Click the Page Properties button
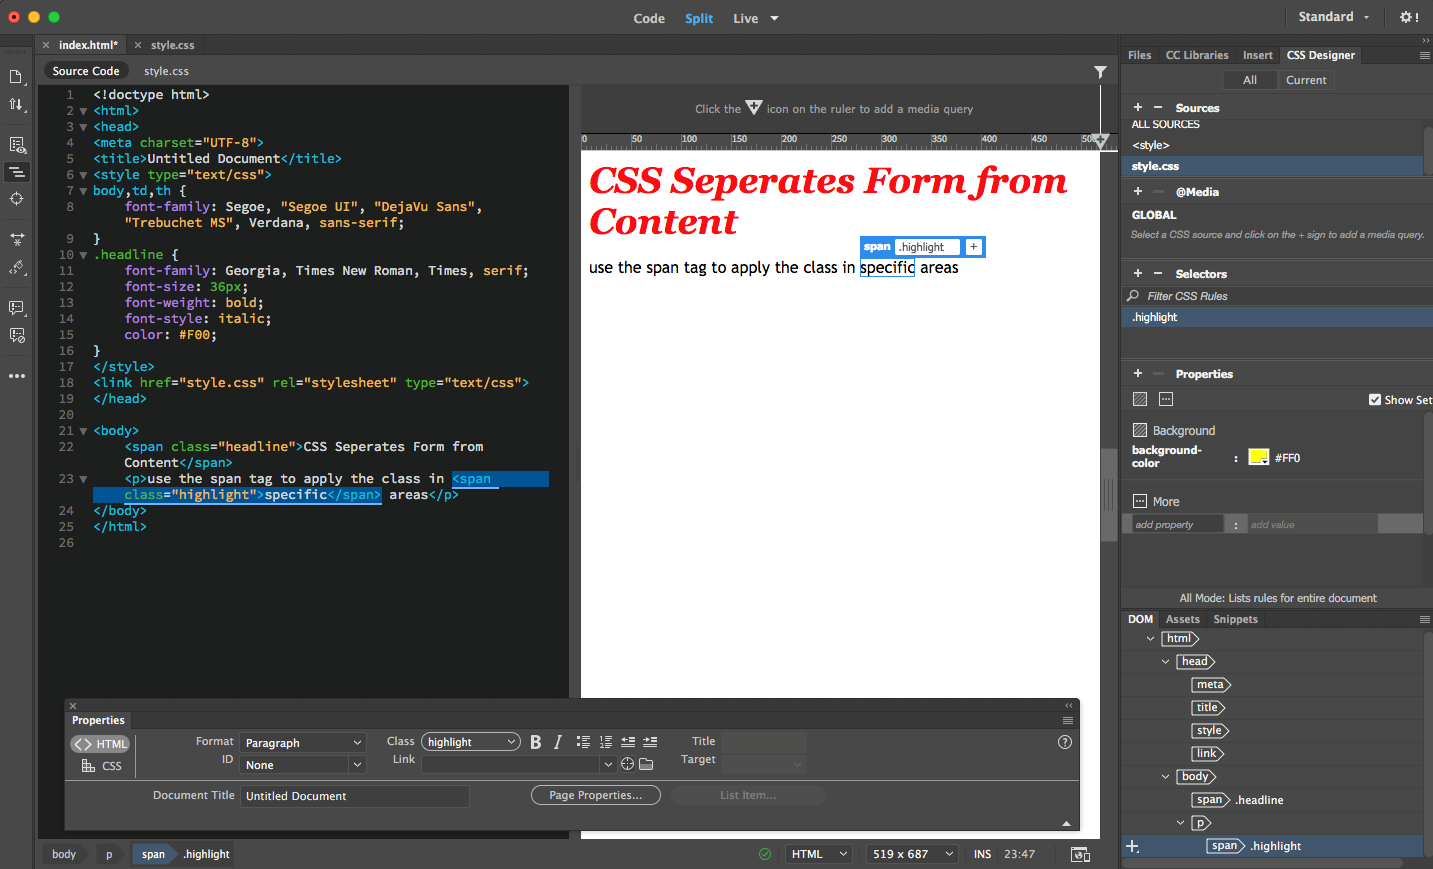This screenshot has width=1433, height=869. (x=595, y=795)
